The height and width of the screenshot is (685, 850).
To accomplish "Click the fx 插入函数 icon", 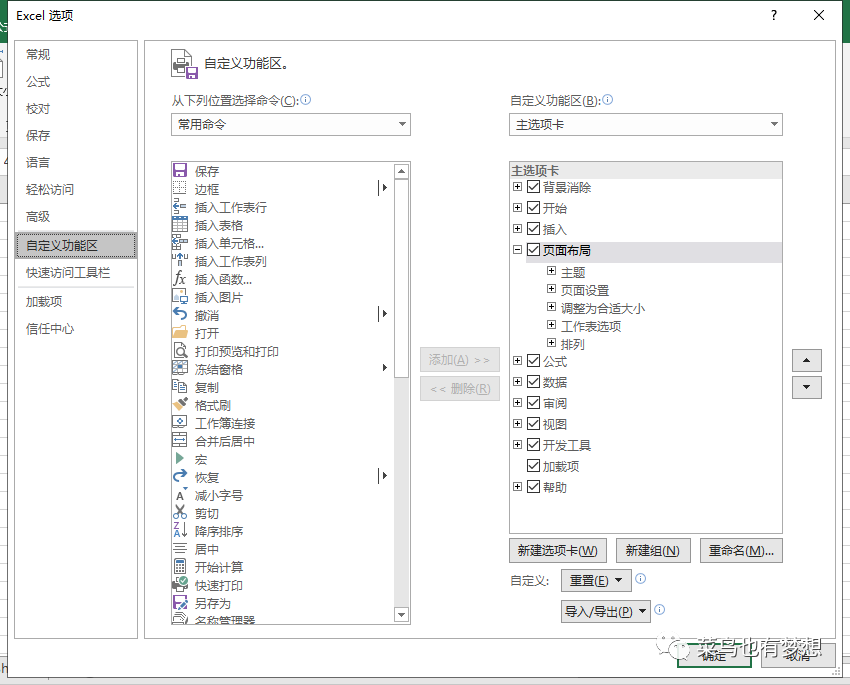I will pos(180,279).
